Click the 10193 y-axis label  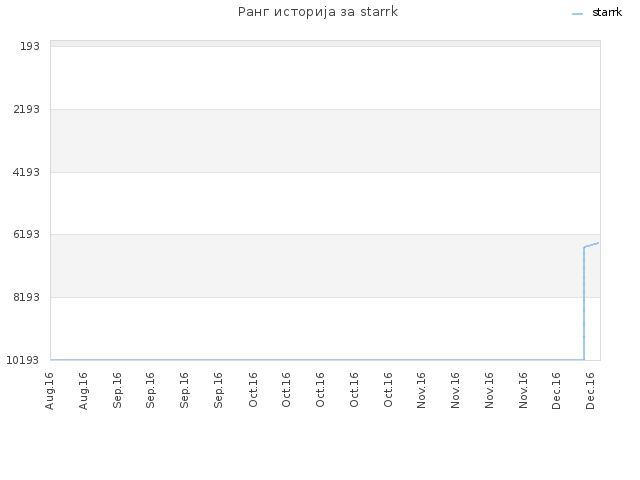pyautogui.click(x=23, y=360)
